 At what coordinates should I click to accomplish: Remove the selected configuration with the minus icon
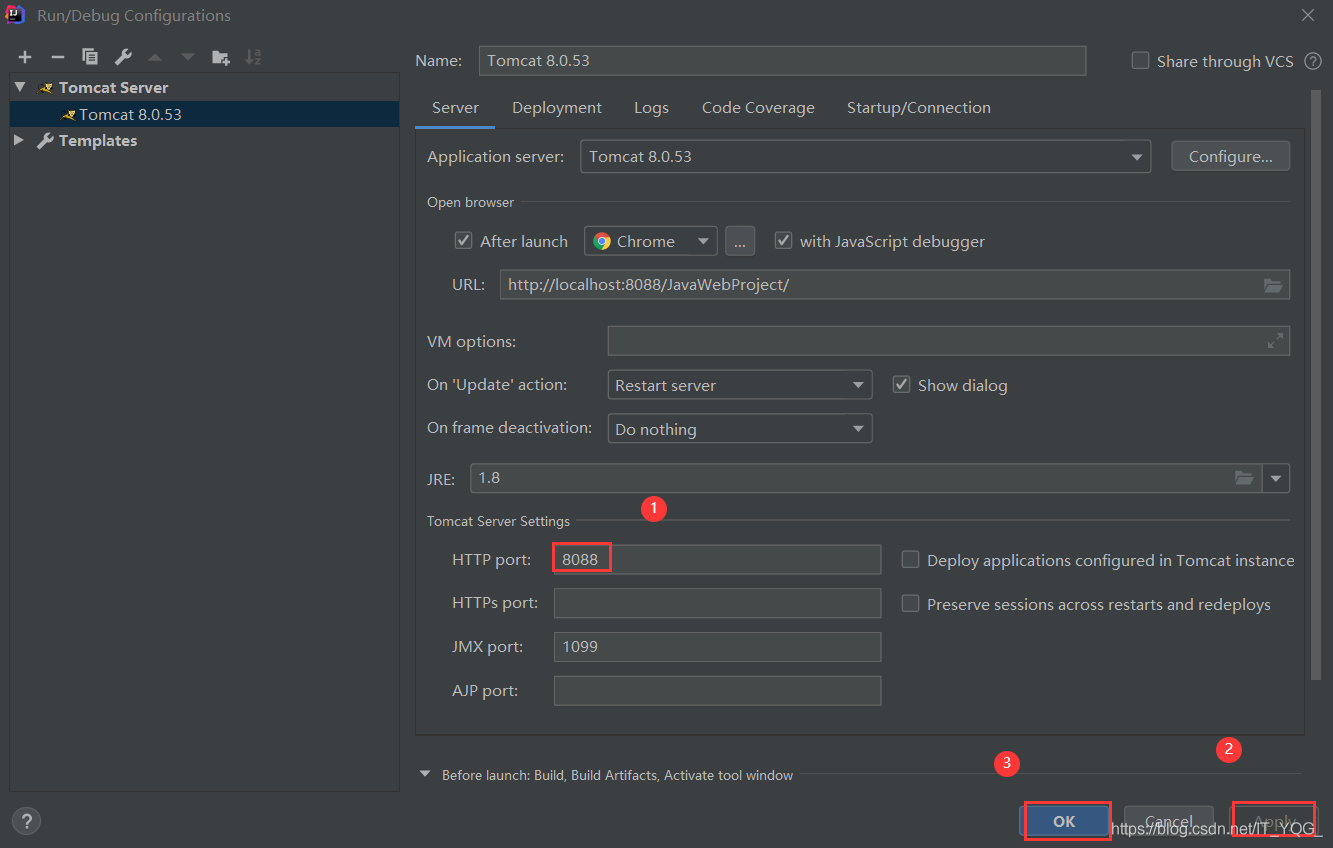point(58,57)
